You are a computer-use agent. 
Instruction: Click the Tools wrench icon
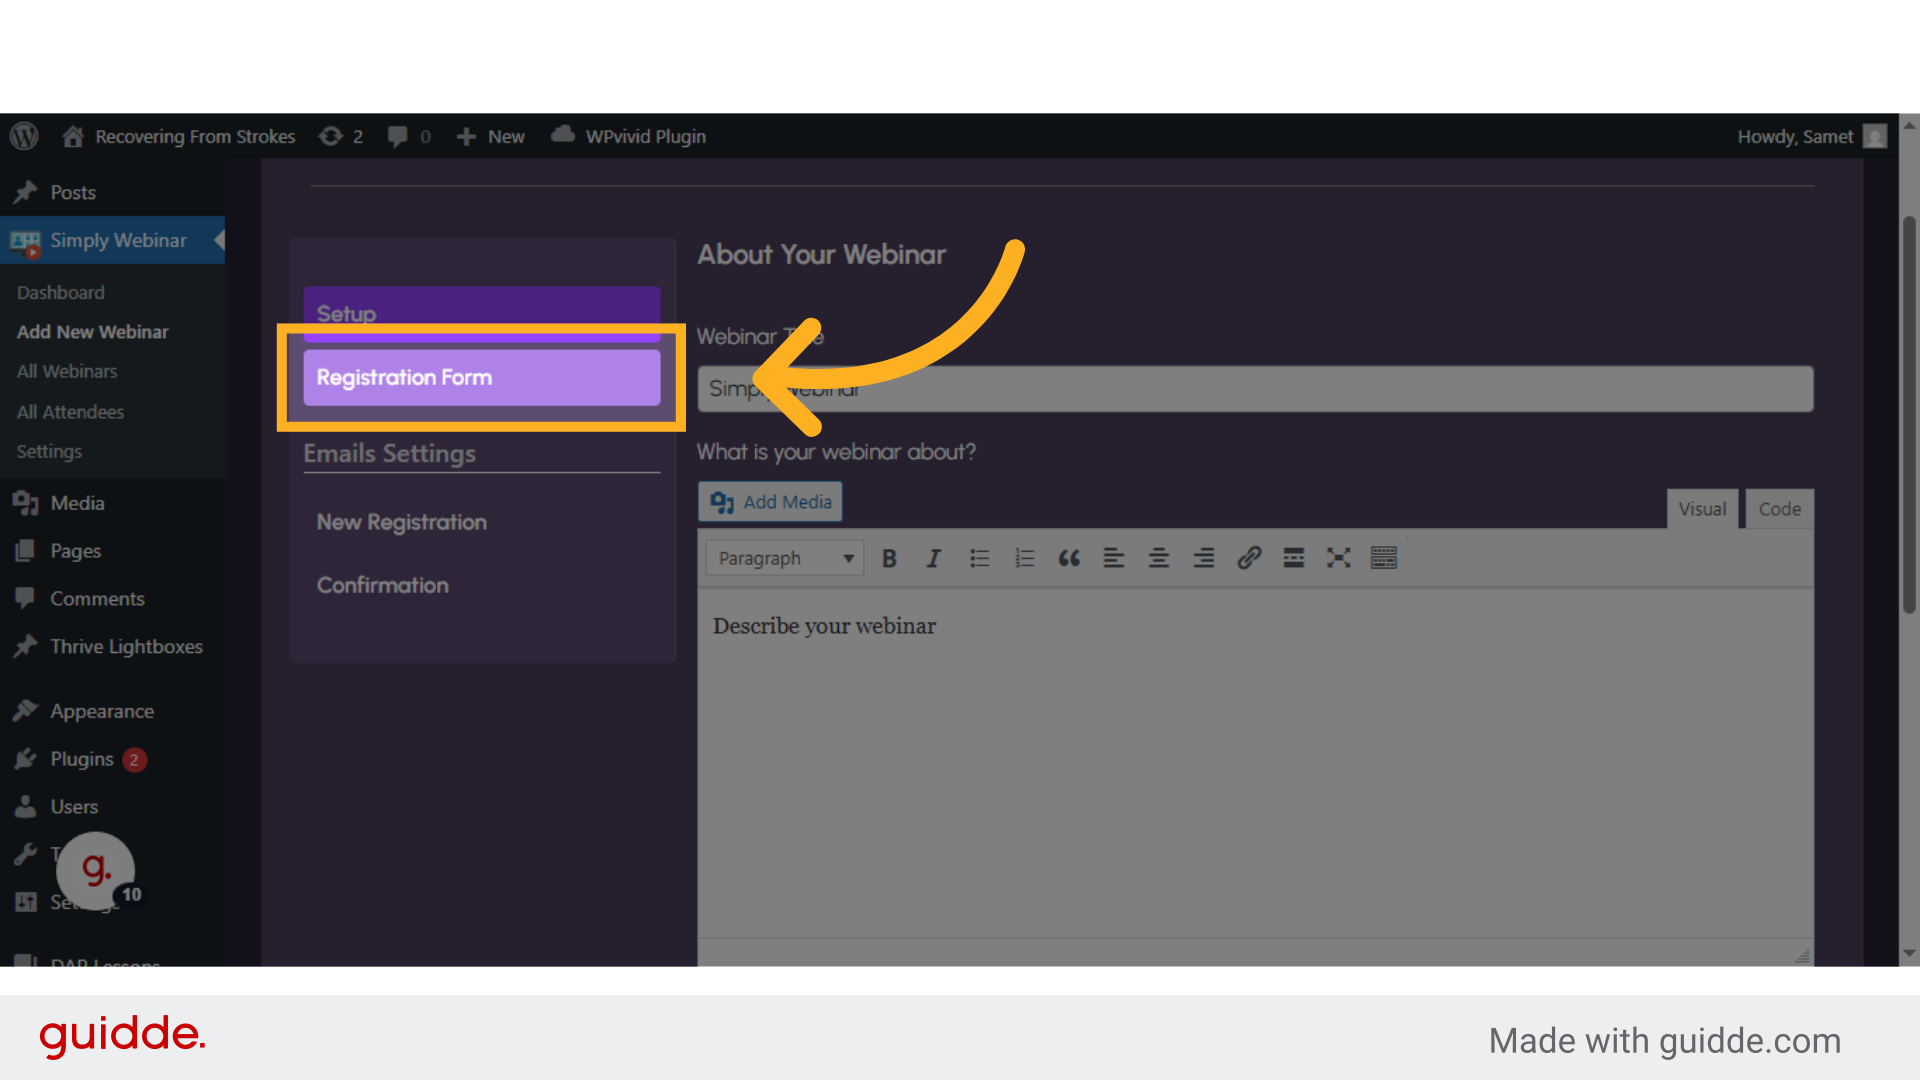point(25,854)
